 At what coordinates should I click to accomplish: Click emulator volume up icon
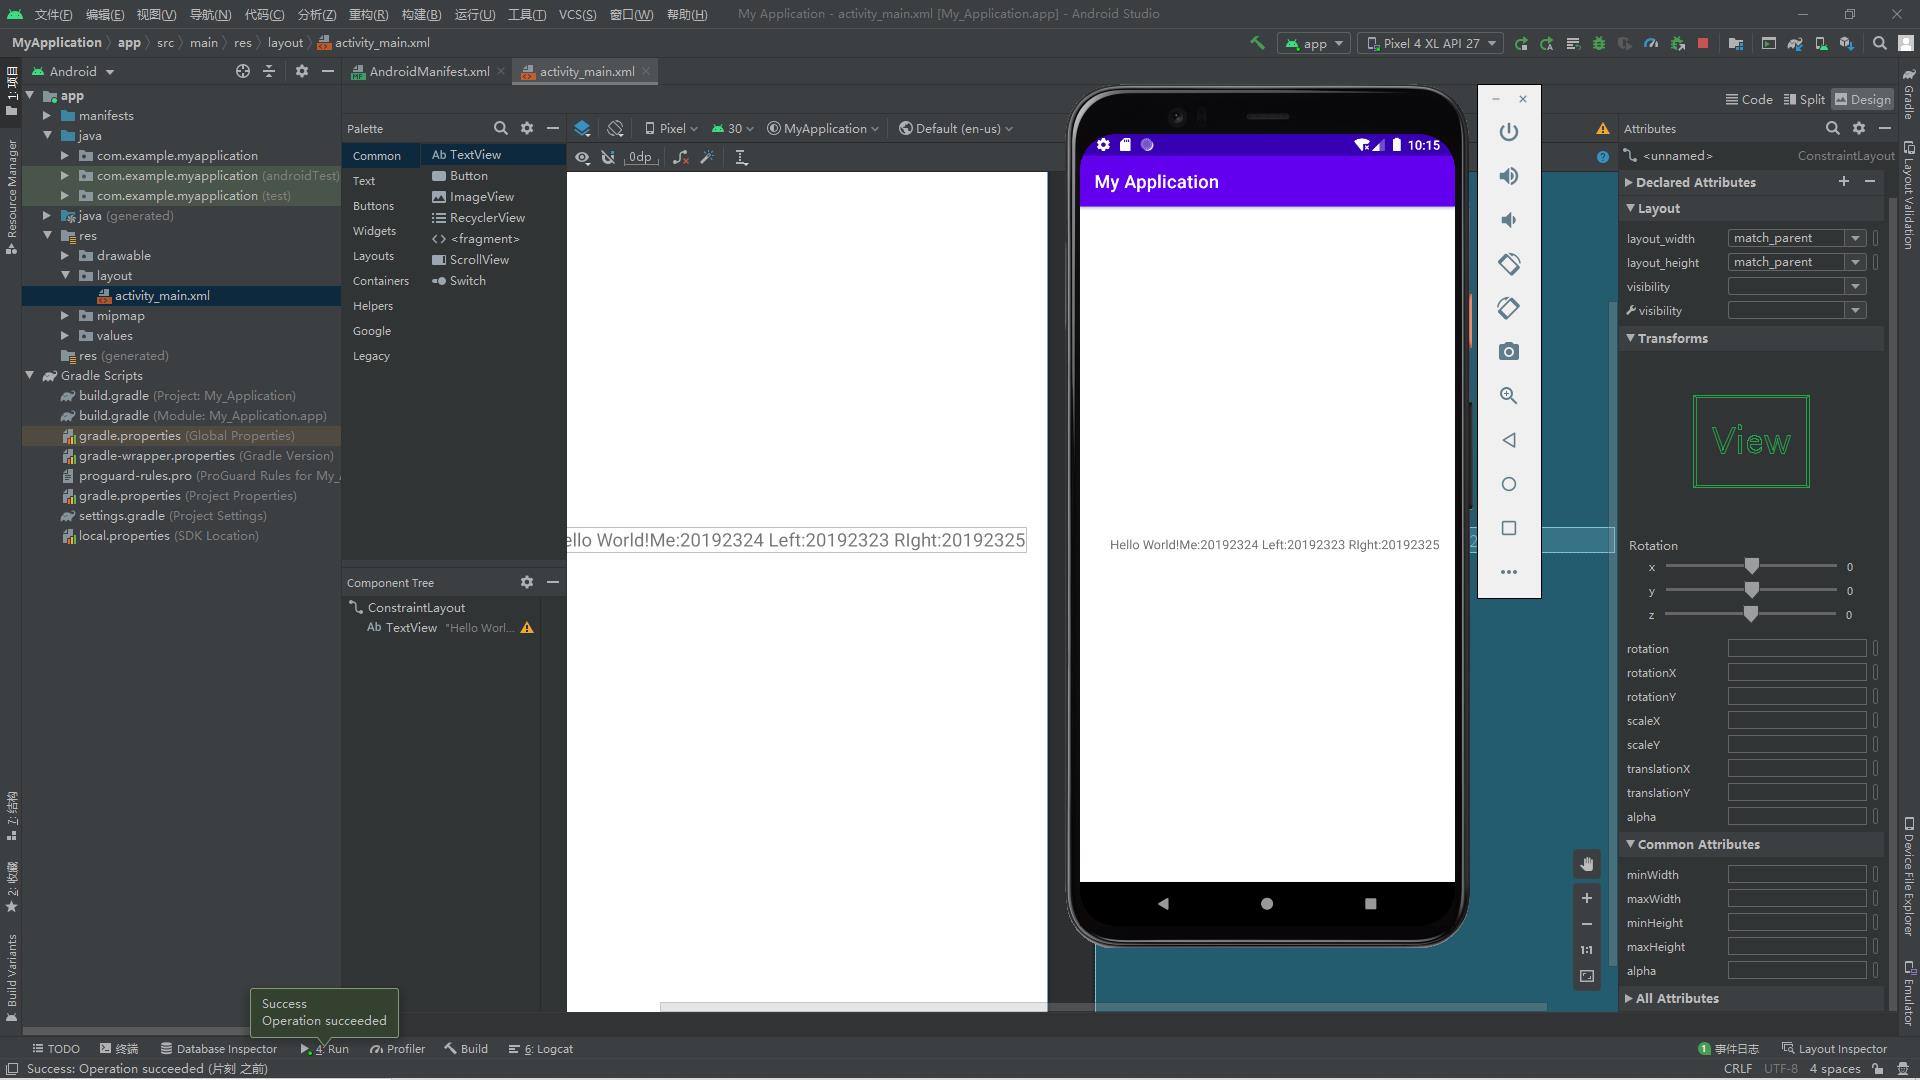[x=1509, y=176]
